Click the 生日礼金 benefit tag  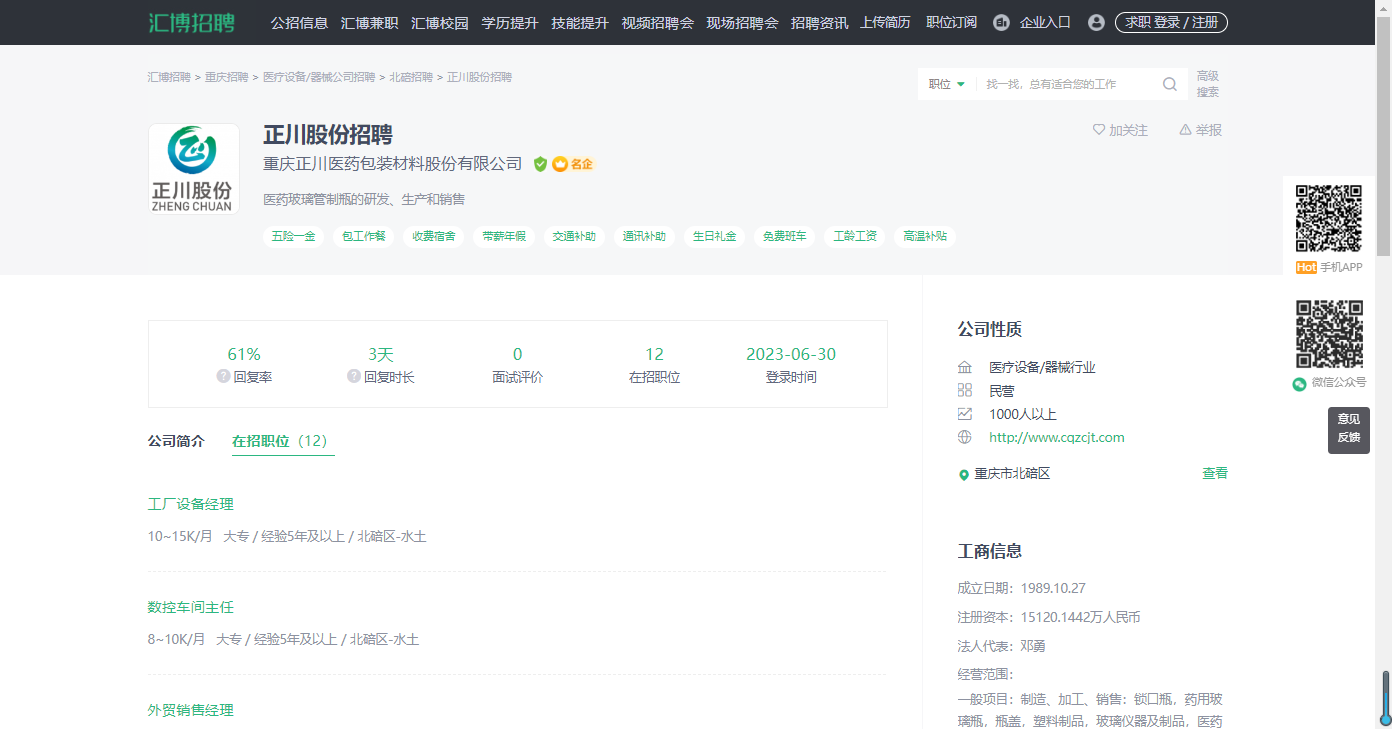(x=714, y=237)
